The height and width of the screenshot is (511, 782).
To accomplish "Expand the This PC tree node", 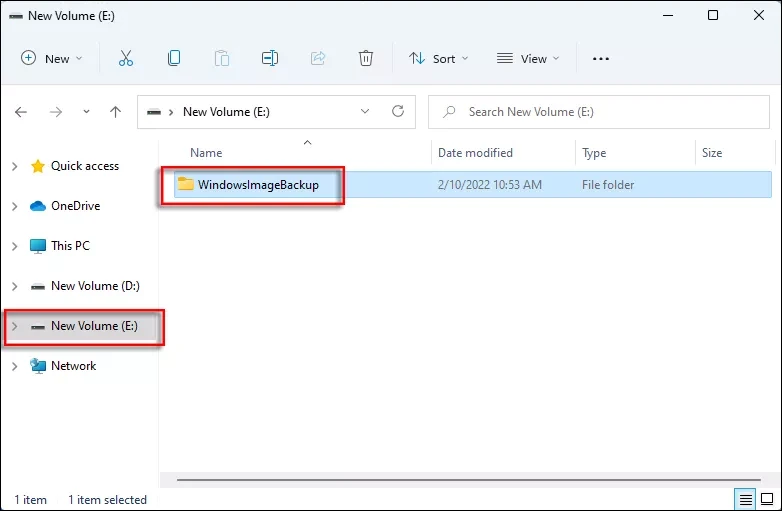I will pos(14,246).
